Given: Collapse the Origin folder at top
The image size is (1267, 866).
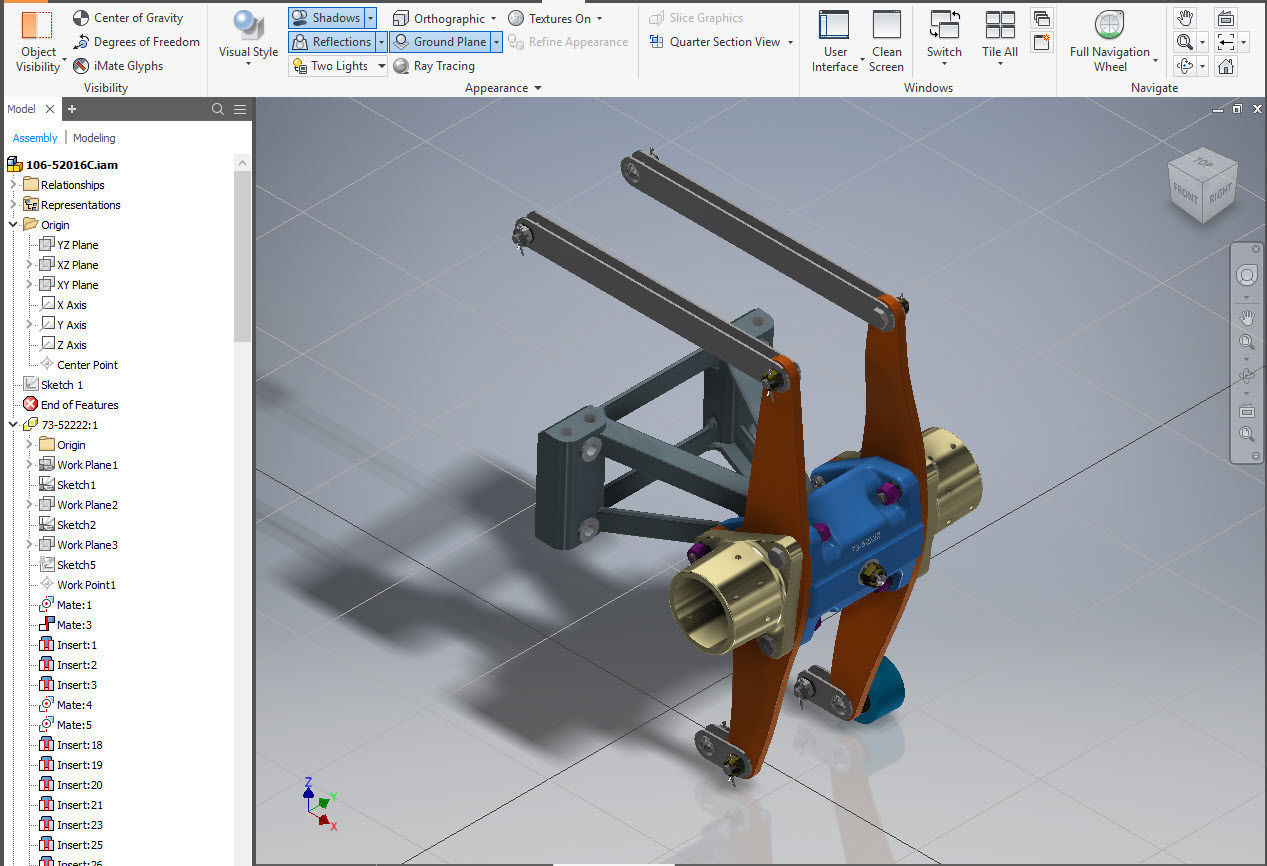Looking at the screenshot, I should [x=13, y=225].
